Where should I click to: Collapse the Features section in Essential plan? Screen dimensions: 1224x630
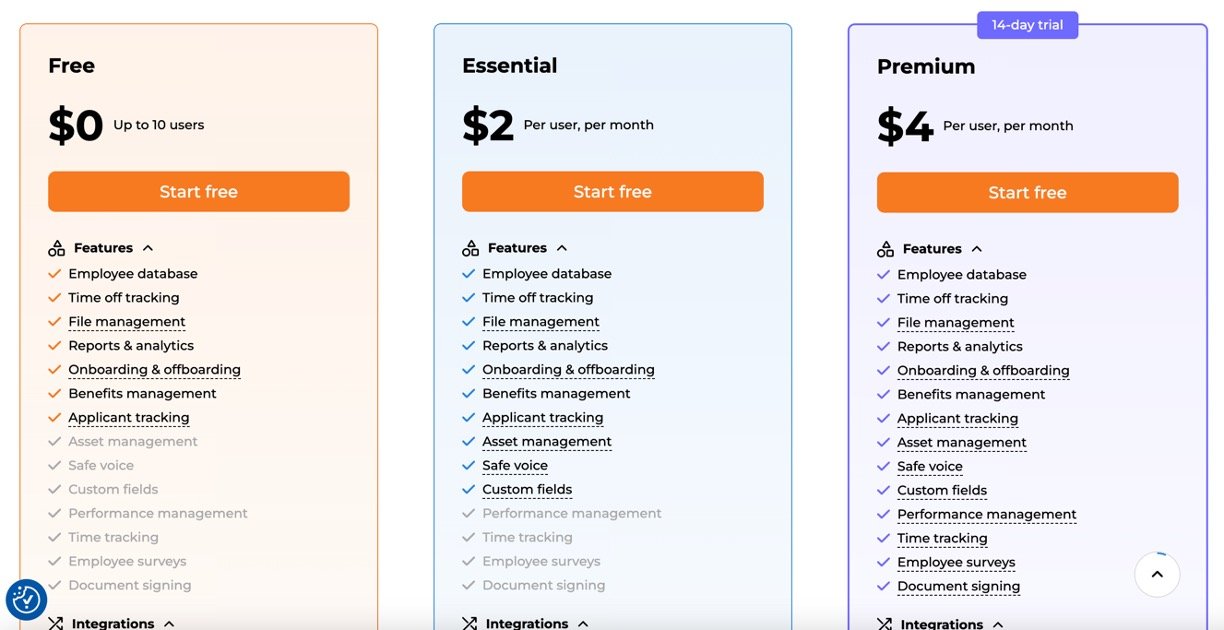pos(562,248)
